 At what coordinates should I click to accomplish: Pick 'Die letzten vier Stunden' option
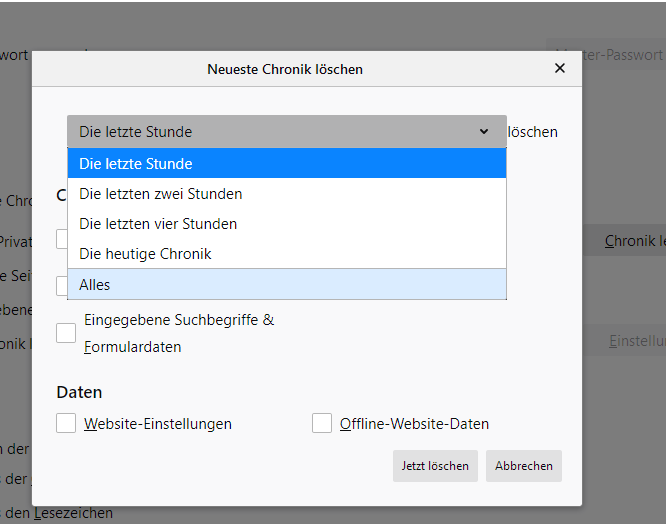[x=286, y=224]
